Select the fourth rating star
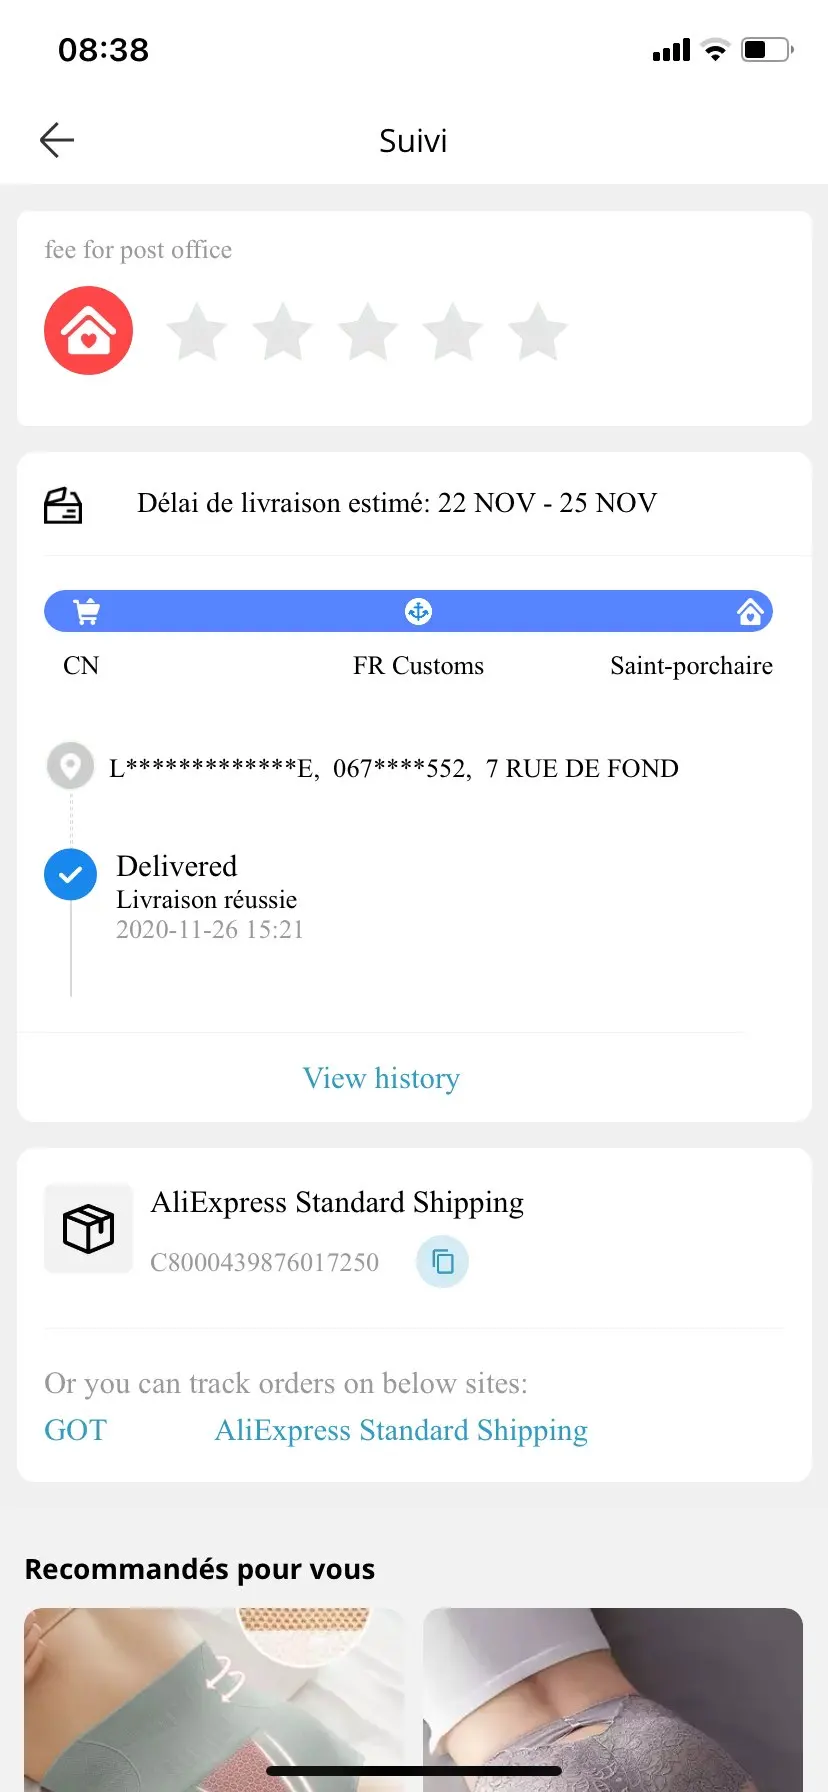The width and height of the screenshot is (828, 1792). (453, 332)
